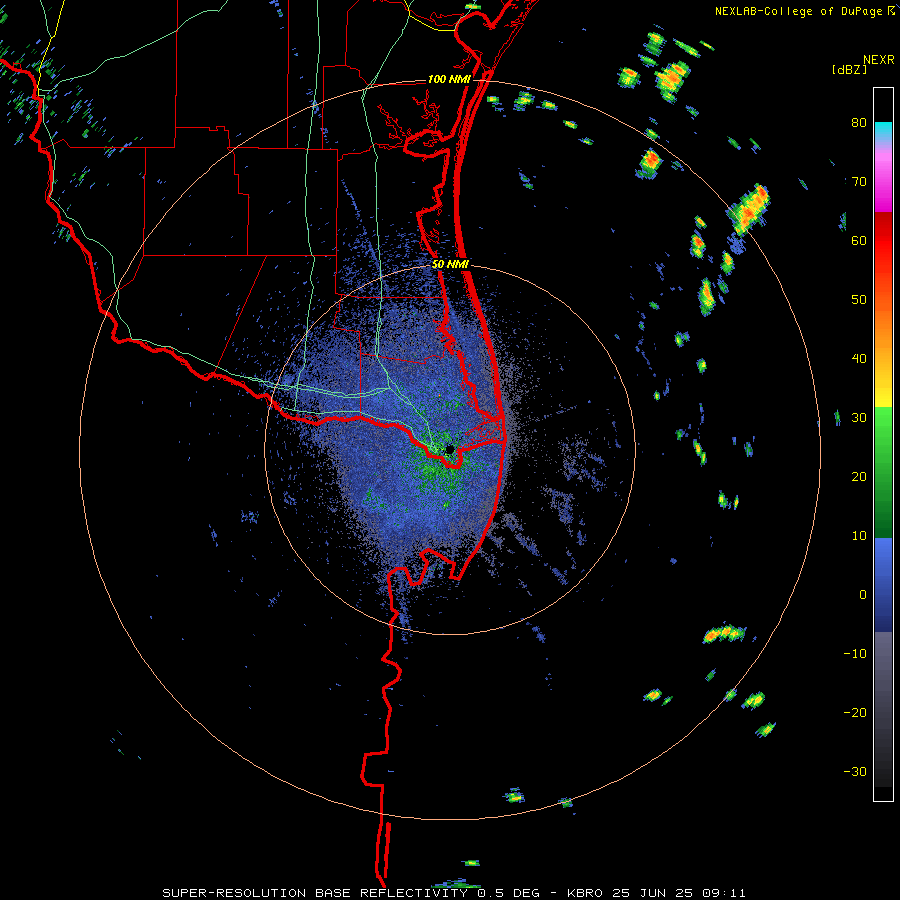The width and height of the screenshot is (900, 900).
Task: Click the 30 dBZ scale value
Action: pyautogui.click(x=859, y=418)
